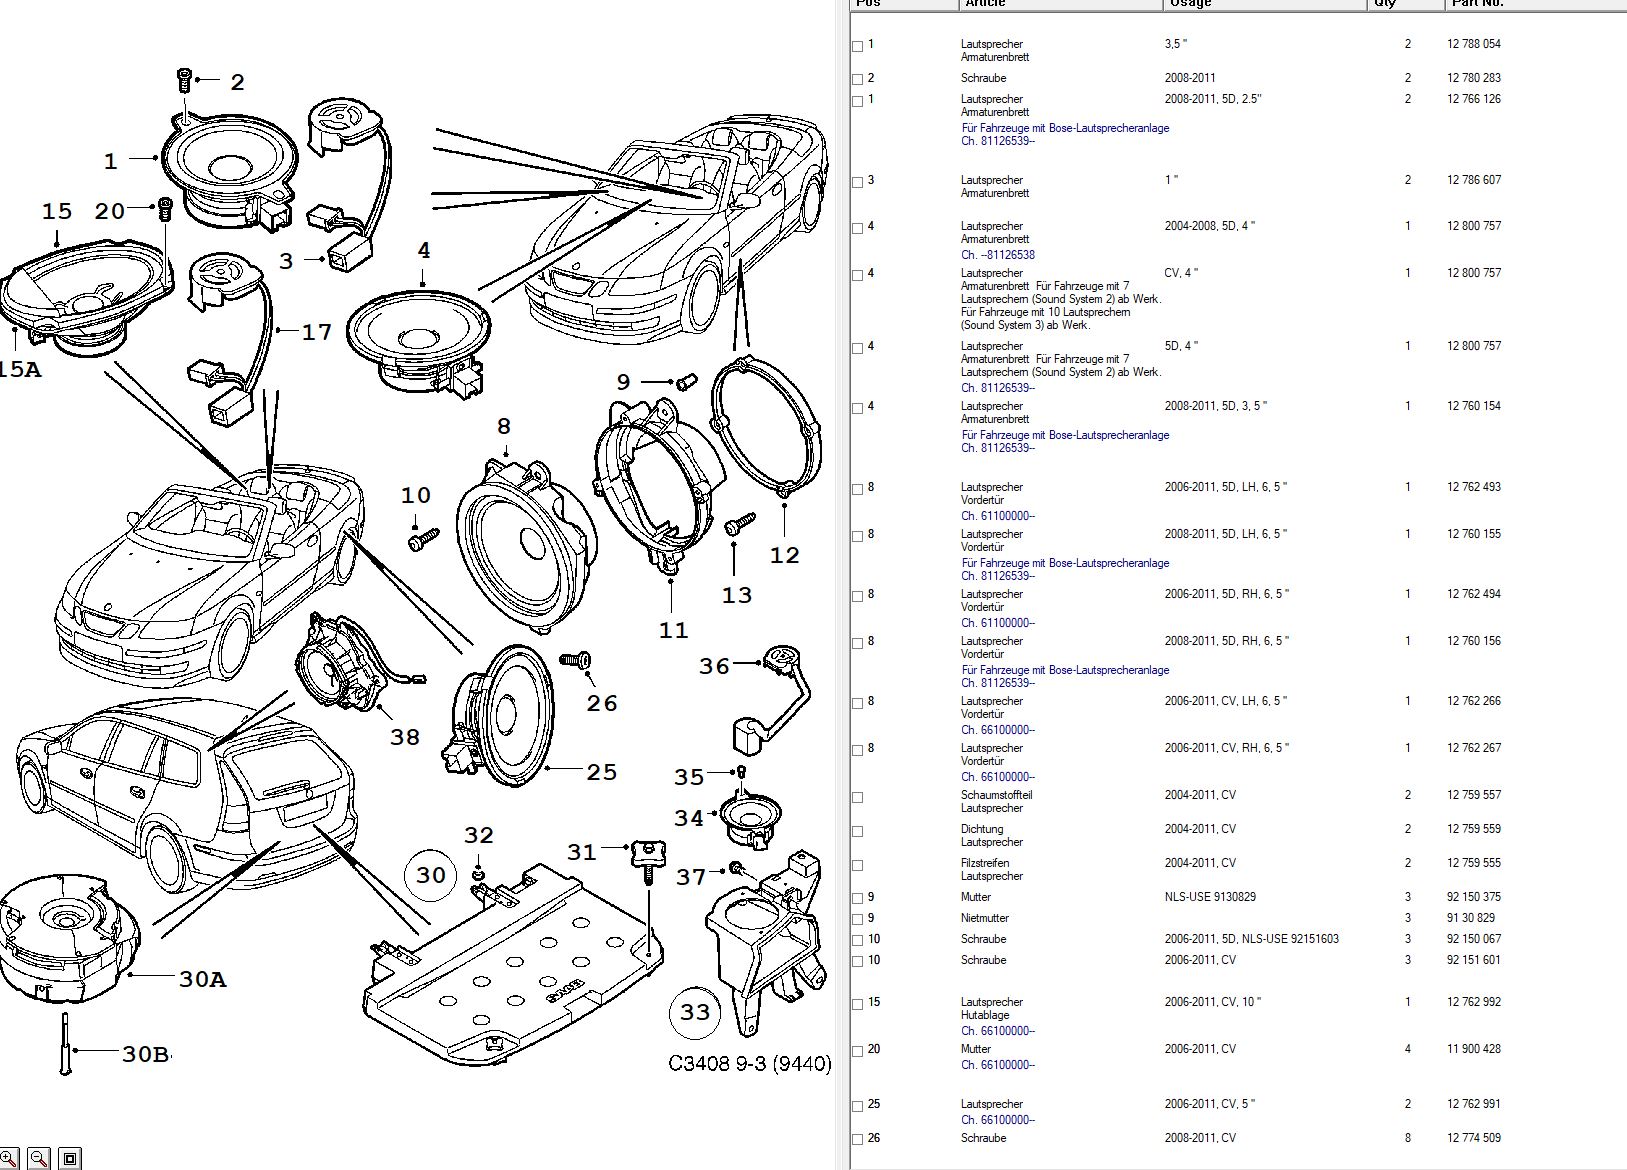Open circled reference 33 in the diagram
The width and height of the screenshot is (1627, 1170).
coord(695,1012)
